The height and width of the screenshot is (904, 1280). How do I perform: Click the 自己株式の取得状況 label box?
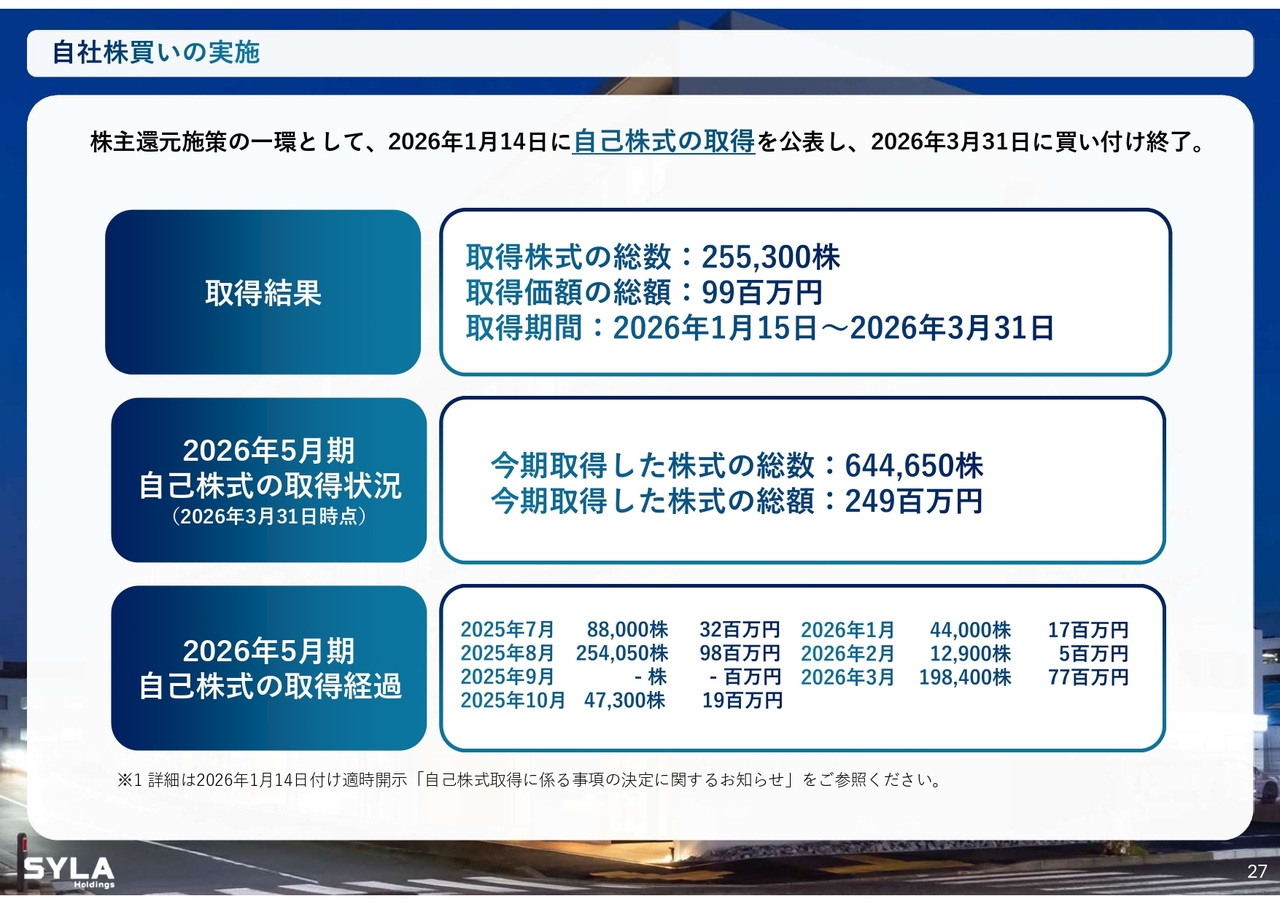tap(269, 480)
